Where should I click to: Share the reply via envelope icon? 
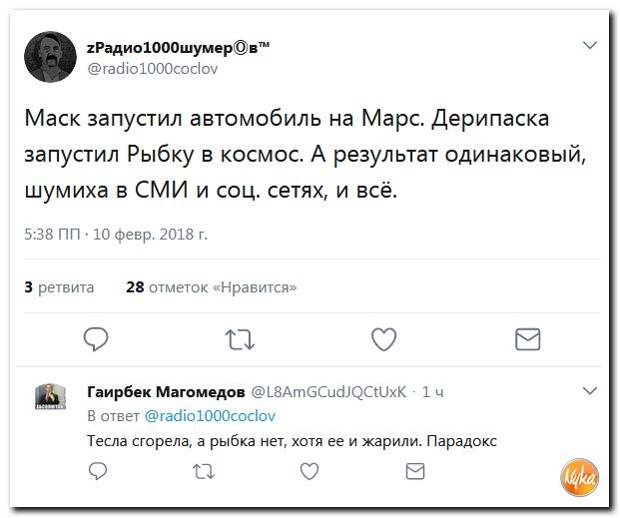[x=415, y=471]
